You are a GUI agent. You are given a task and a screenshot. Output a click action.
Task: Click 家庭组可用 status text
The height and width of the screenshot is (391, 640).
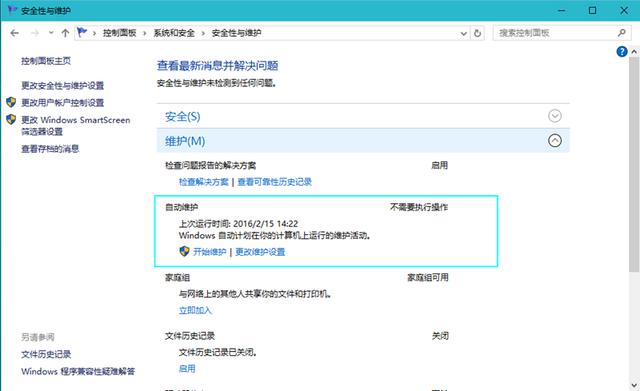(428, 278)
